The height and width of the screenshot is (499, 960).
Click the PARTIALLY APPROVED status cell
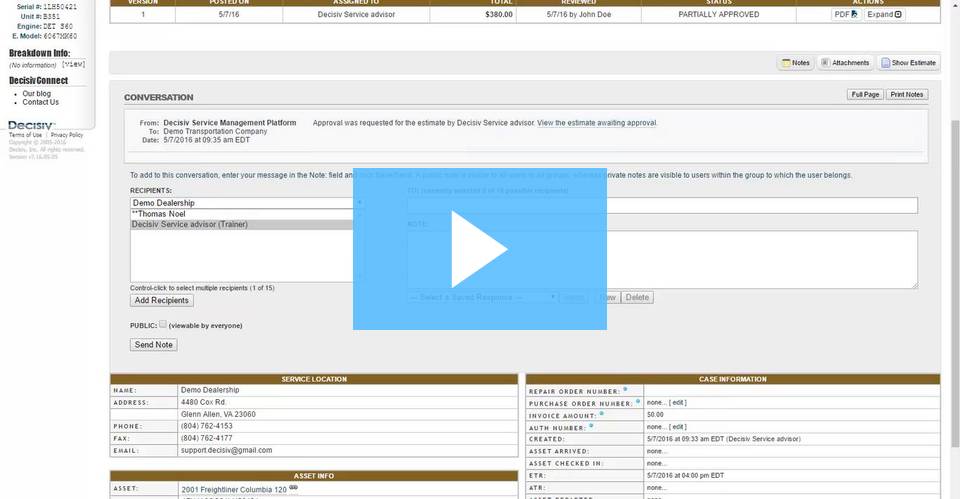719,14
